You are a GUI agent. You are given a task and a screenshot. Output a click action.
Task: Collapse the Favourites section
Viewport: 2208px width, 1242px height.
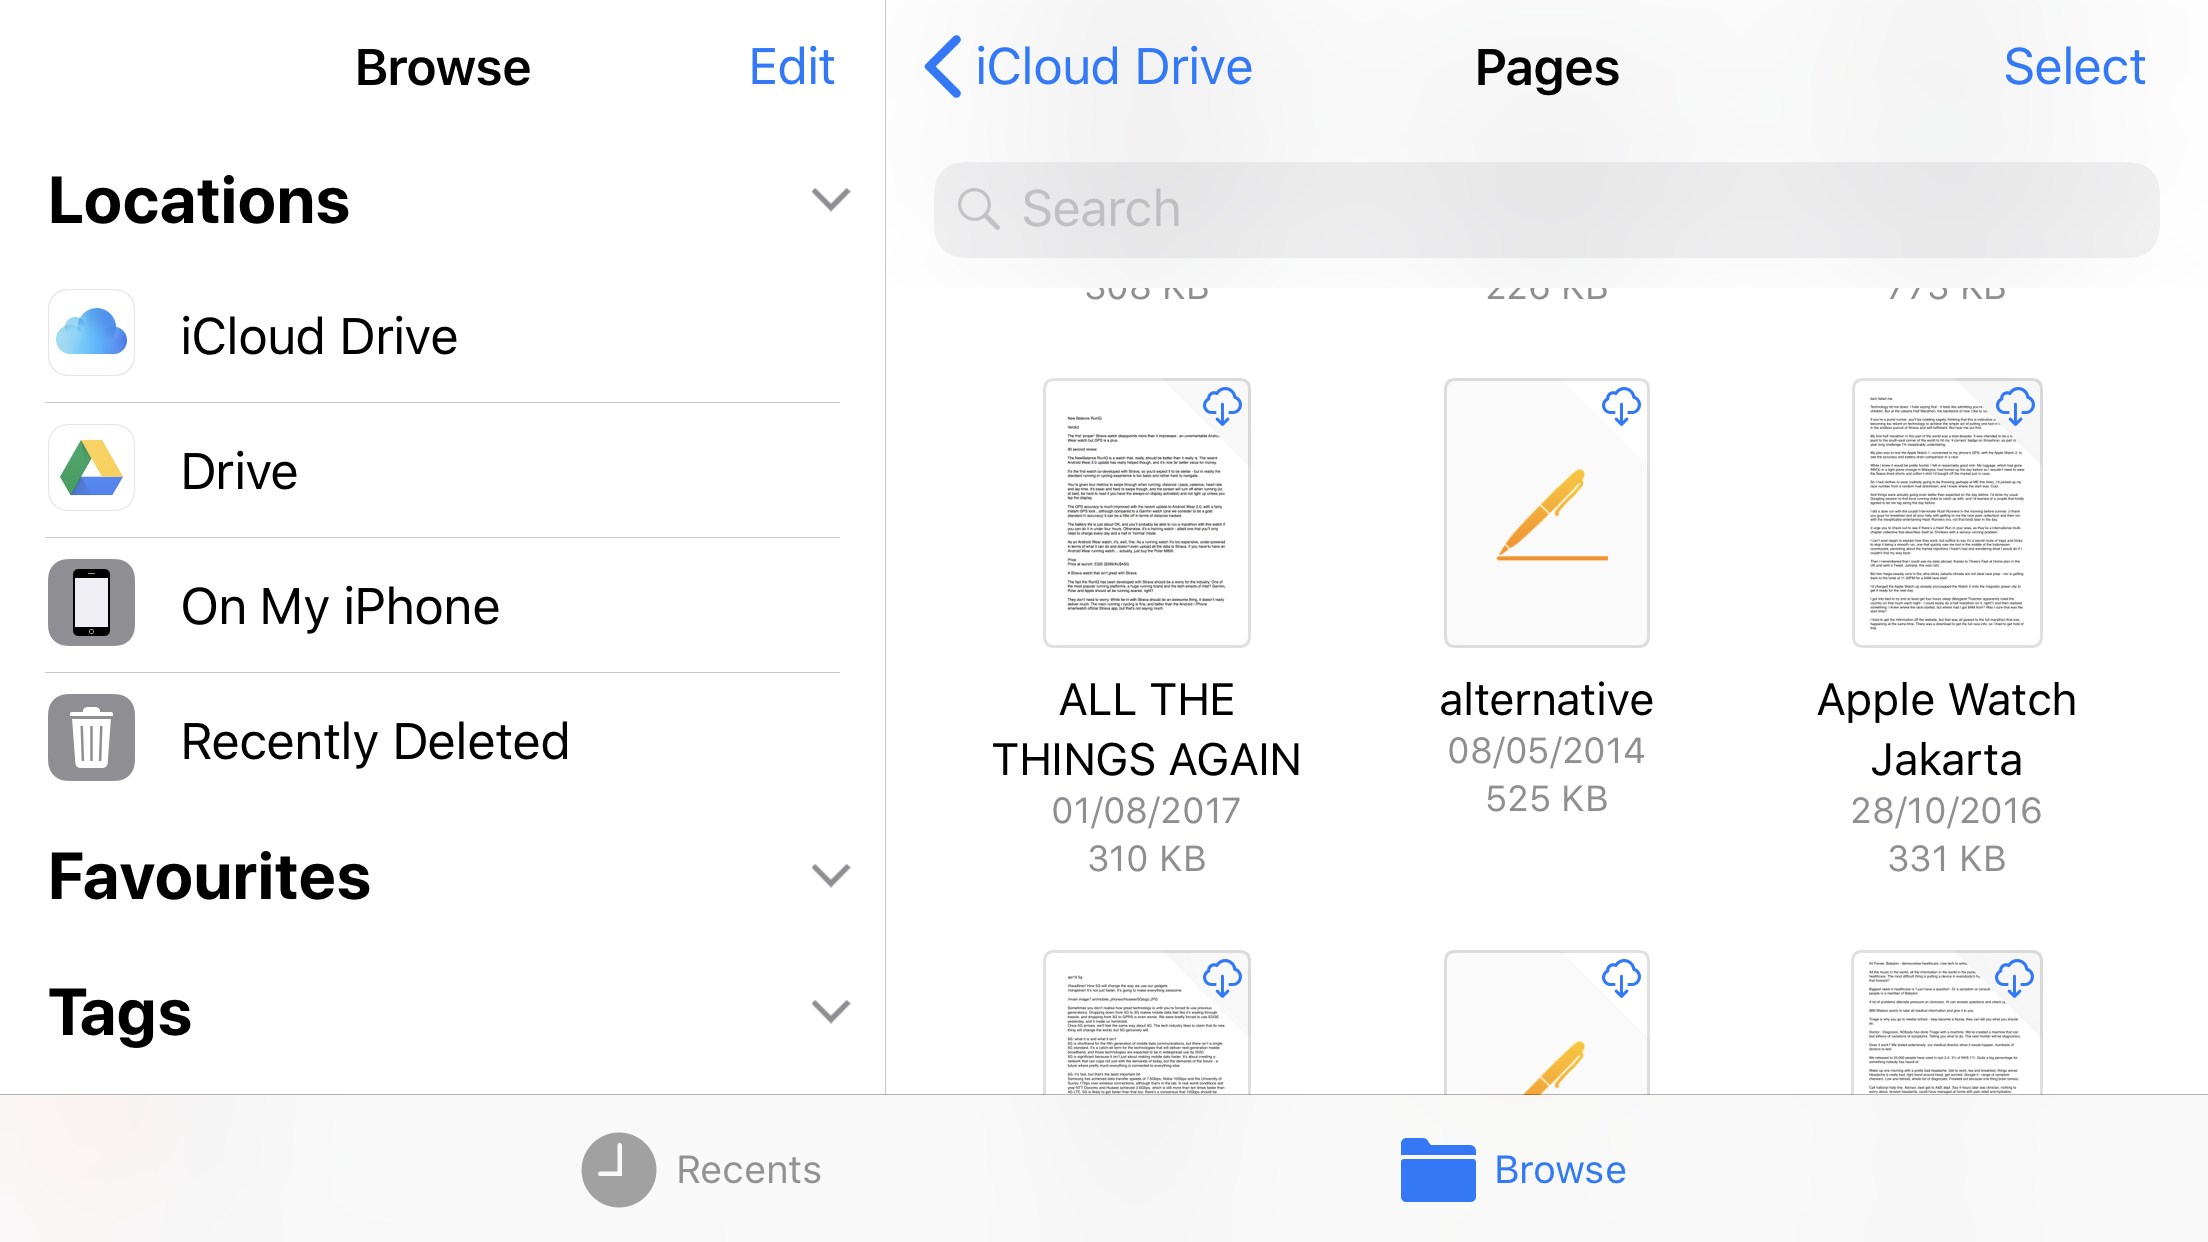(x=830, y=875)
